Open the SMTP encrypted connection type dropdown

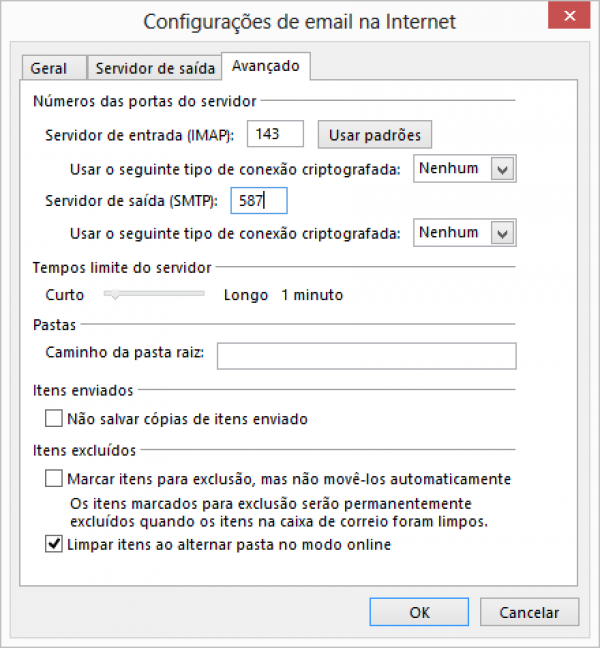pyautogui.click(x=503, y=233)
